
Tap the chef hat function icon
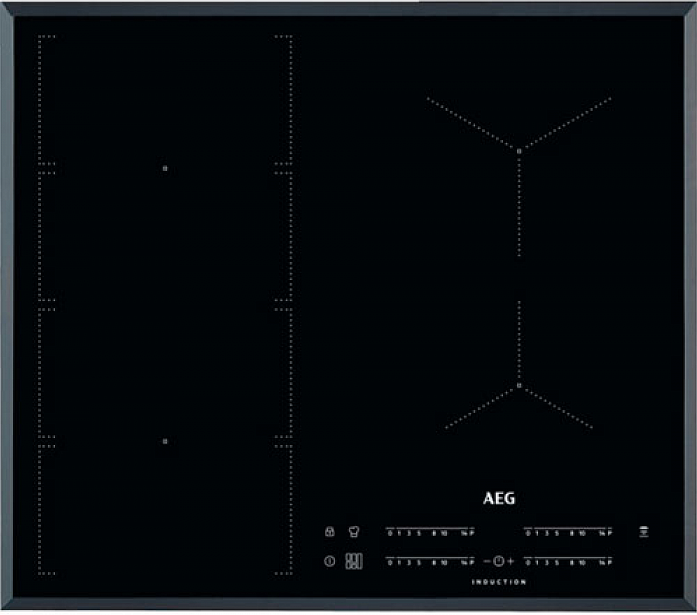click(352, 532)
